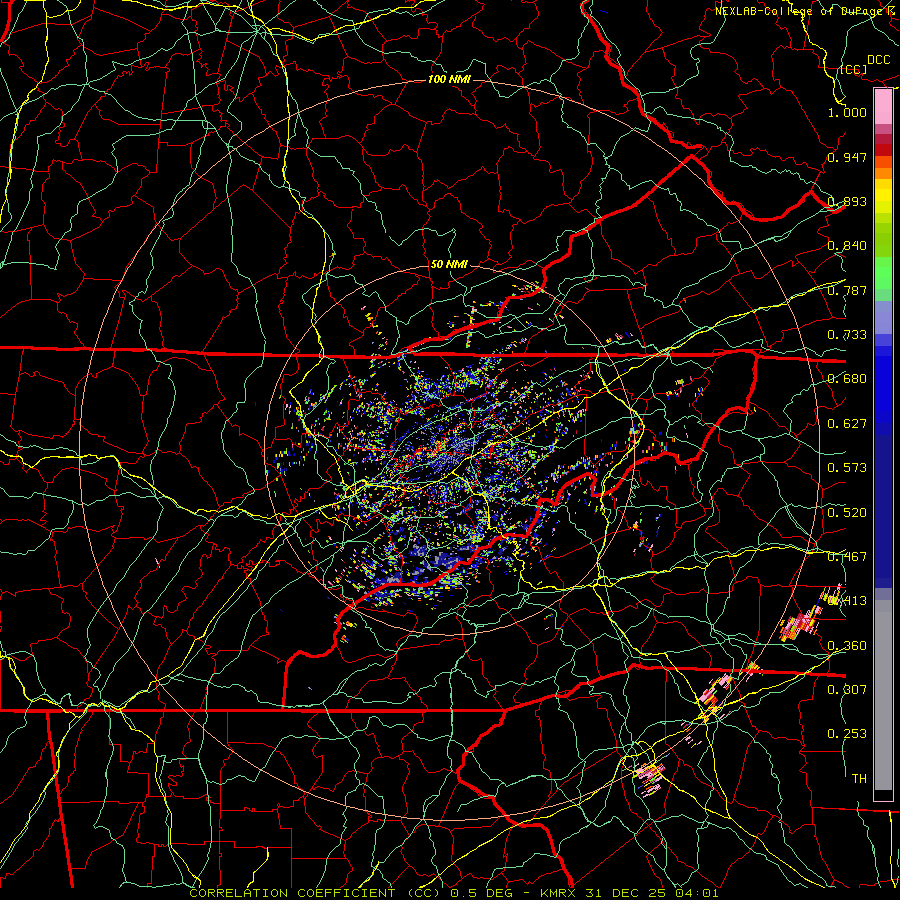Click the "CORRELATION COEFFICIENT (CC)" product title
Image resolution: width=900 pixels, height=900 pixels.
click(315, 893)
